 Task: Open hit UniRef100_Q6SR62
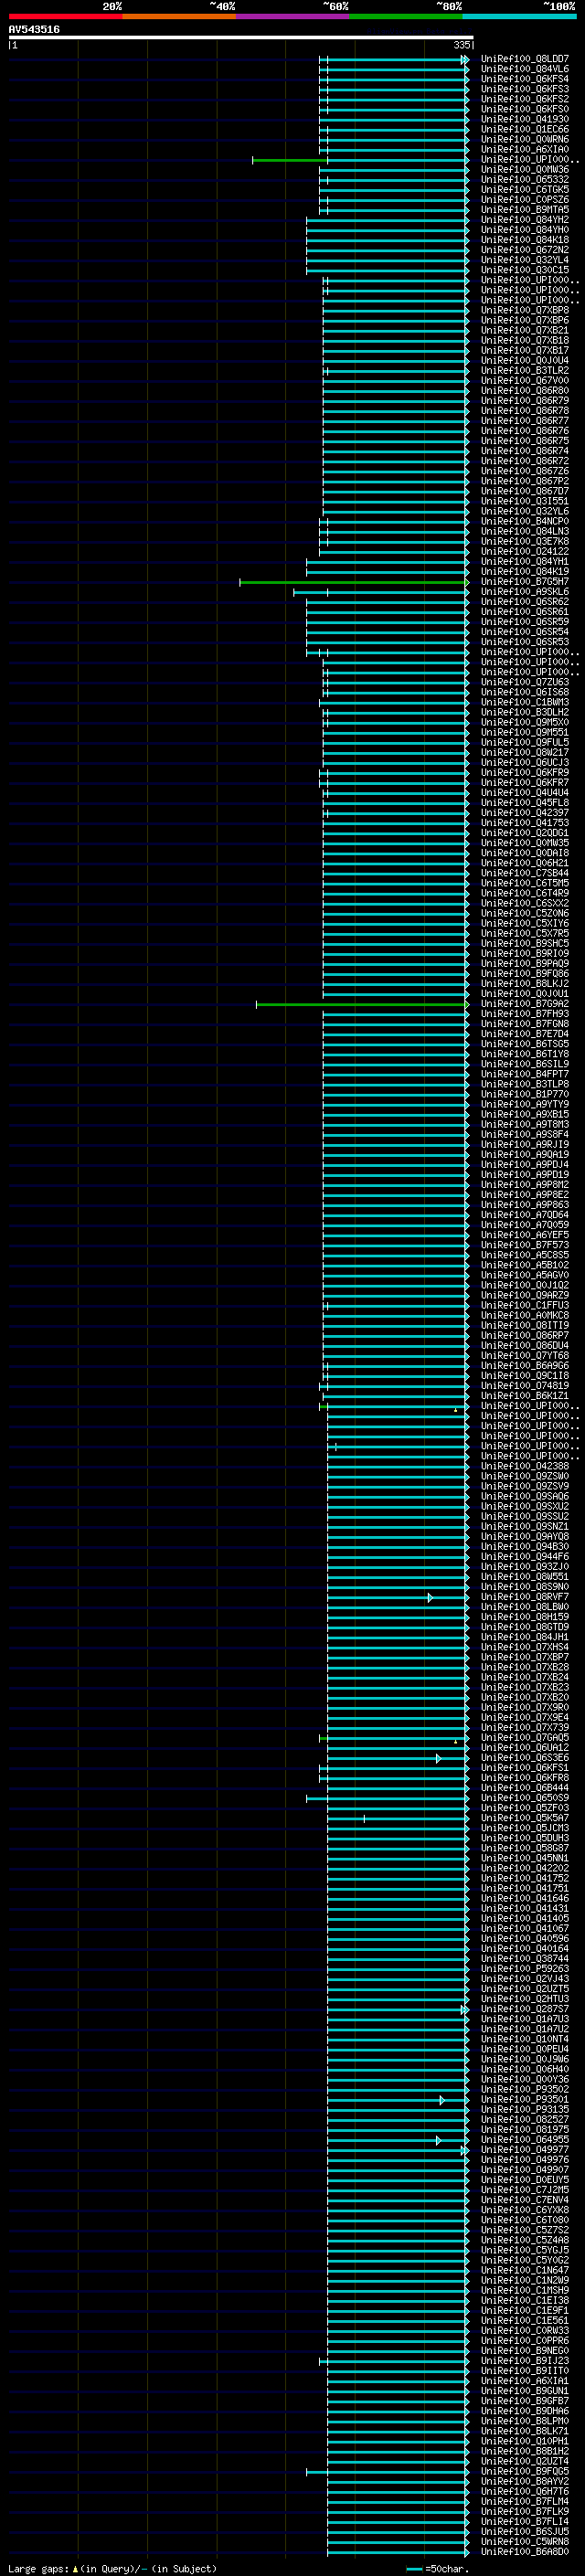click(x=524, y=601)
